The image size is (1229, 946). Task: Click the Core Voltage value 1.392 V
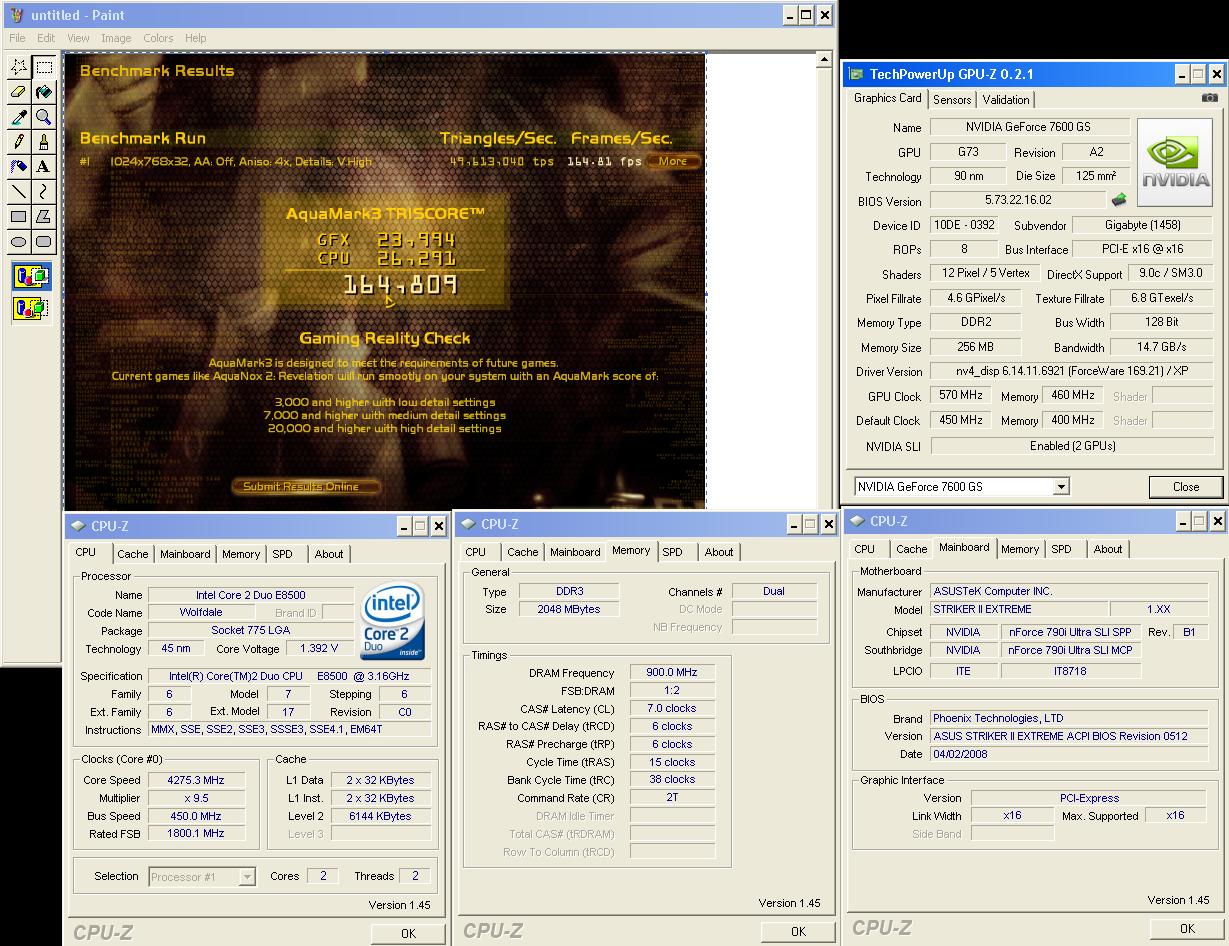[x=319, y=649]
